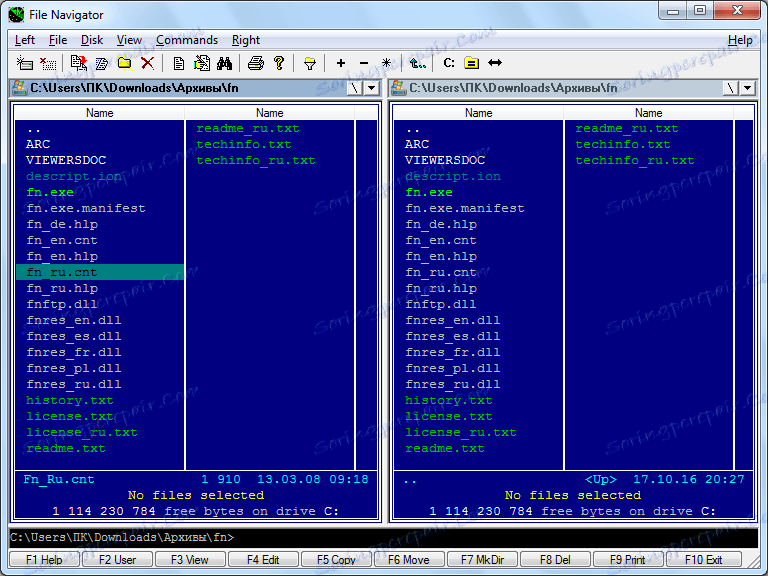This screenshot has height=576, width=768.
Task: Select fnftp.dll in left panel
Action: coord(62,304)
